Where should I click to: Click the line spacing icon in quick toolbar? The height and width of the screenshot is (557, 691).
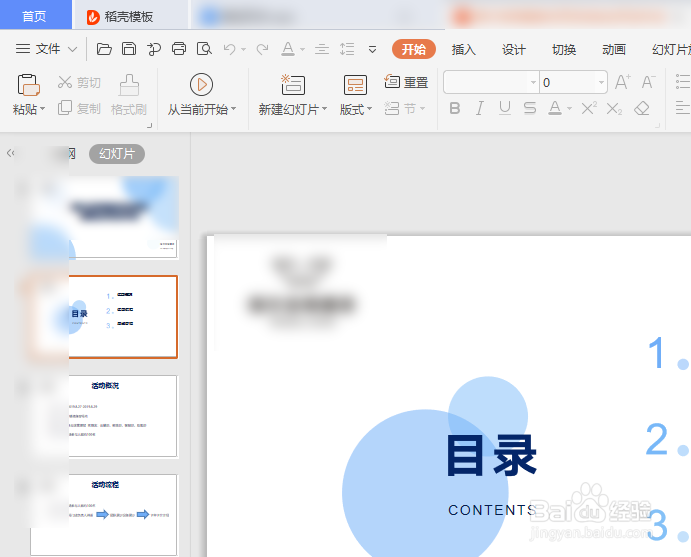tap(347, 49)
